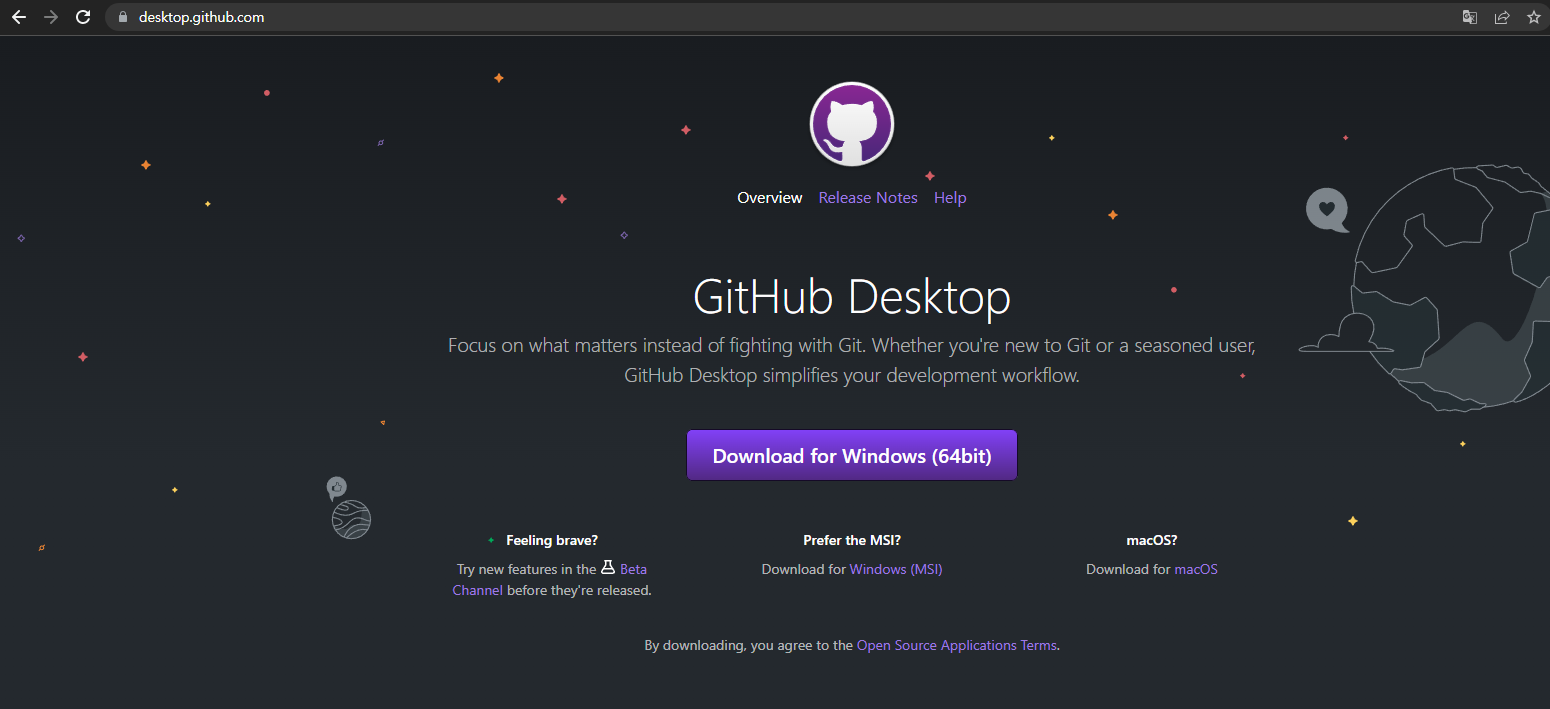Click the browser back arrow
The width and height of the screenshot is (1550, 709).
click(19, 17)
